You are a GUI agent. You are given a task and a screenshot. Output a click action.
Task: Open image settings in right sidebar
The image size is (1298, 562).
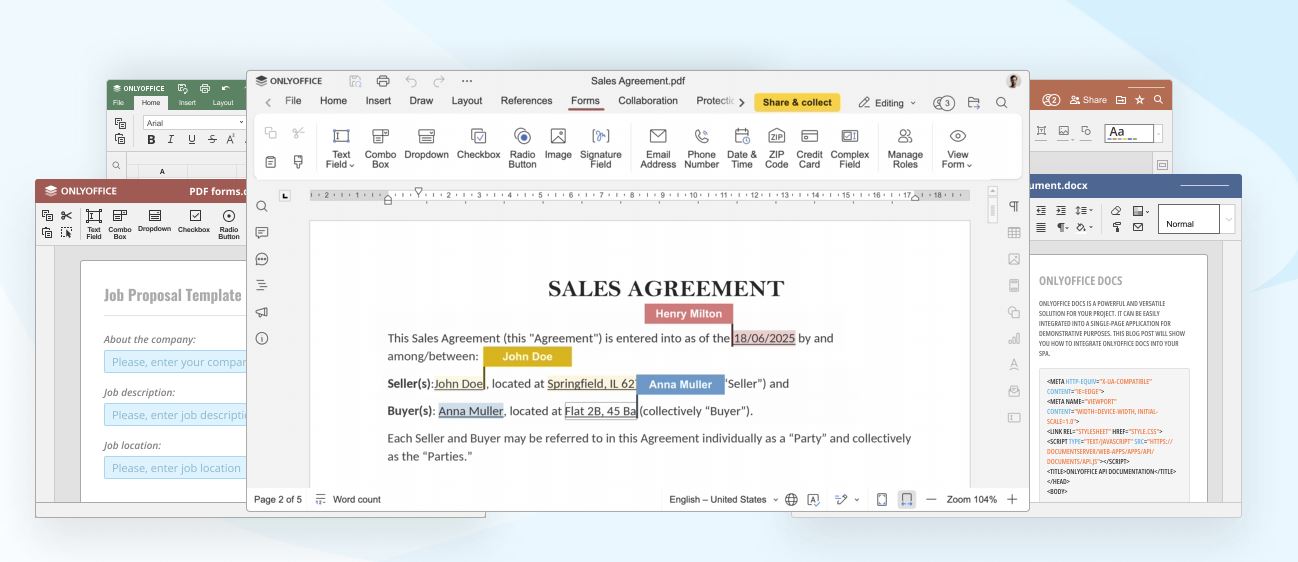point(1014,259)
